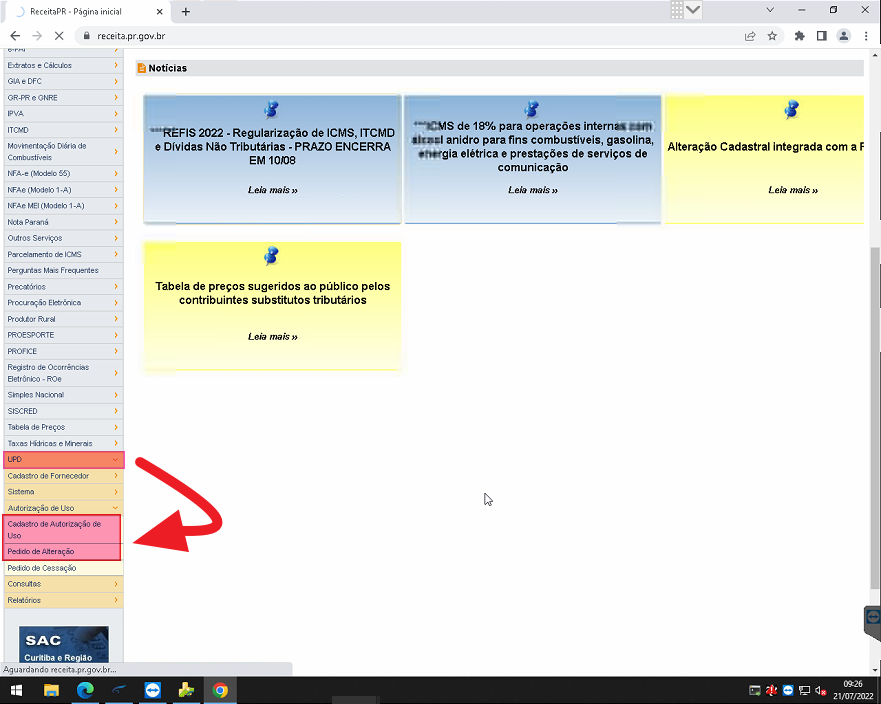Click the Notícias document icon
This screenshot has width=881, height=704.
pyautogui.click(x=142, y=68)
